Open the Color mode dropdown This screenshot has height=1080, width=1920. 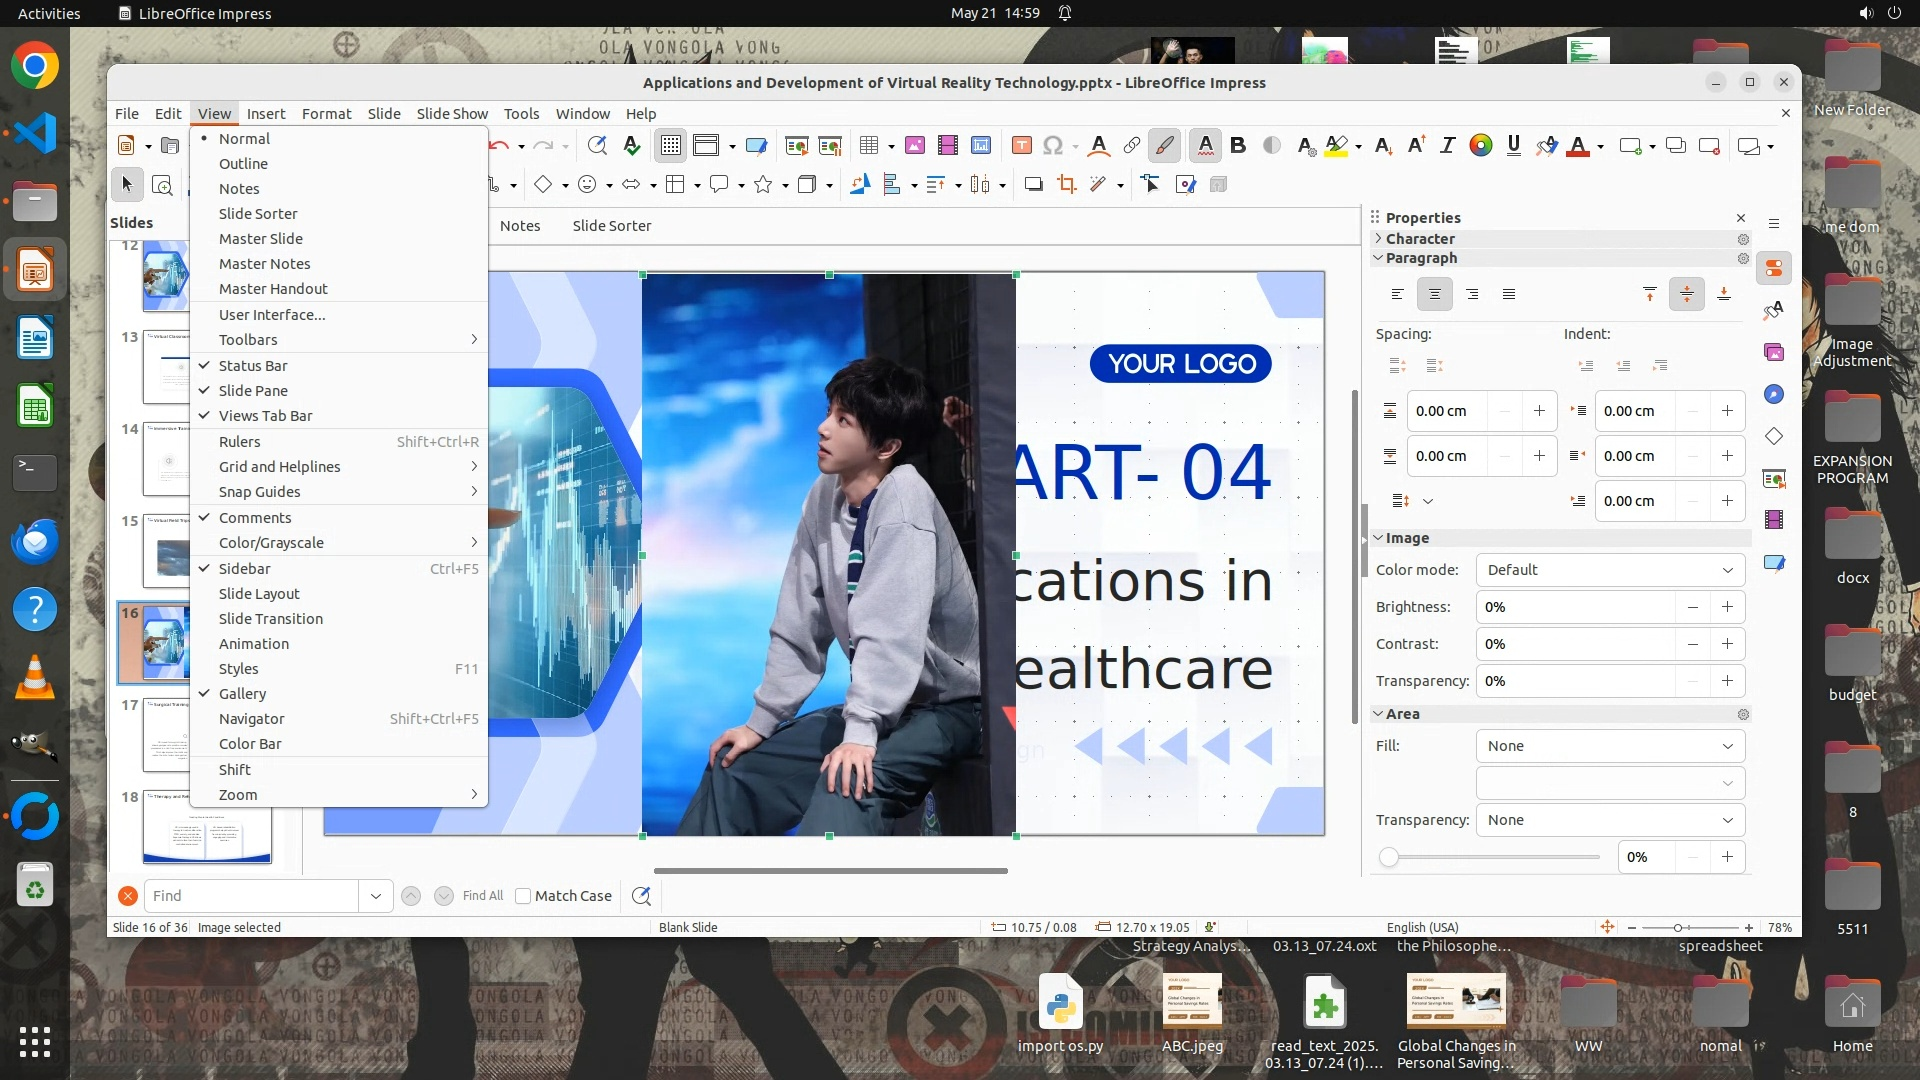pos(1610,570)
